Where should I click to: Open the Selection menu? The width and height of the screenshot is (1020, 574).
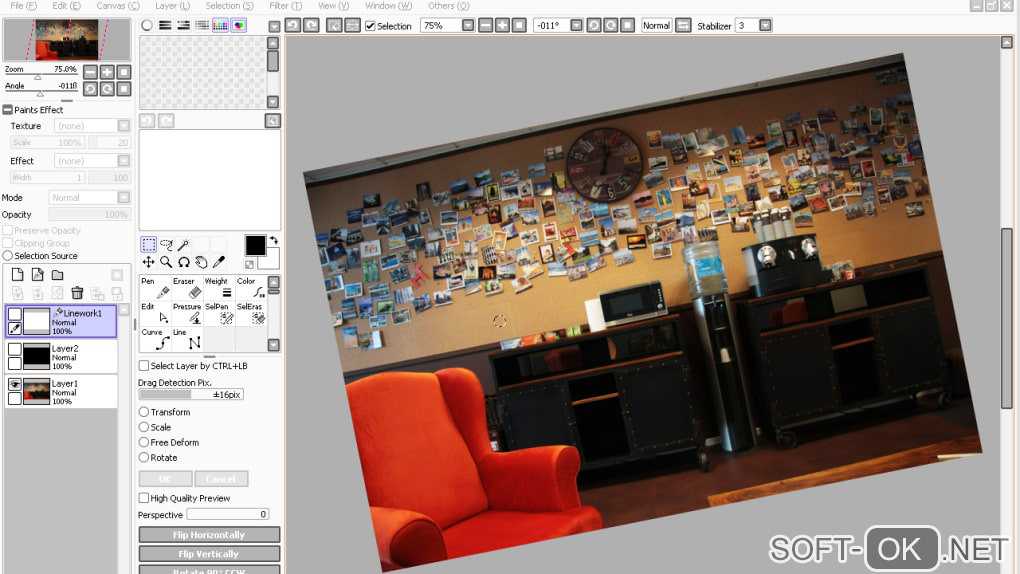[x=229, y=5]
